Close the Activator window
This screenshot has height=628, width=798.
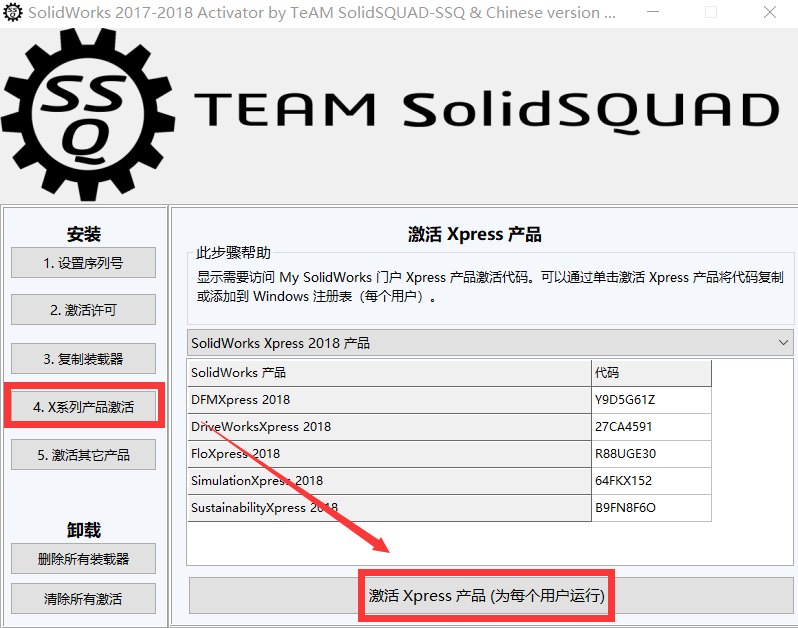click(770, 12)
